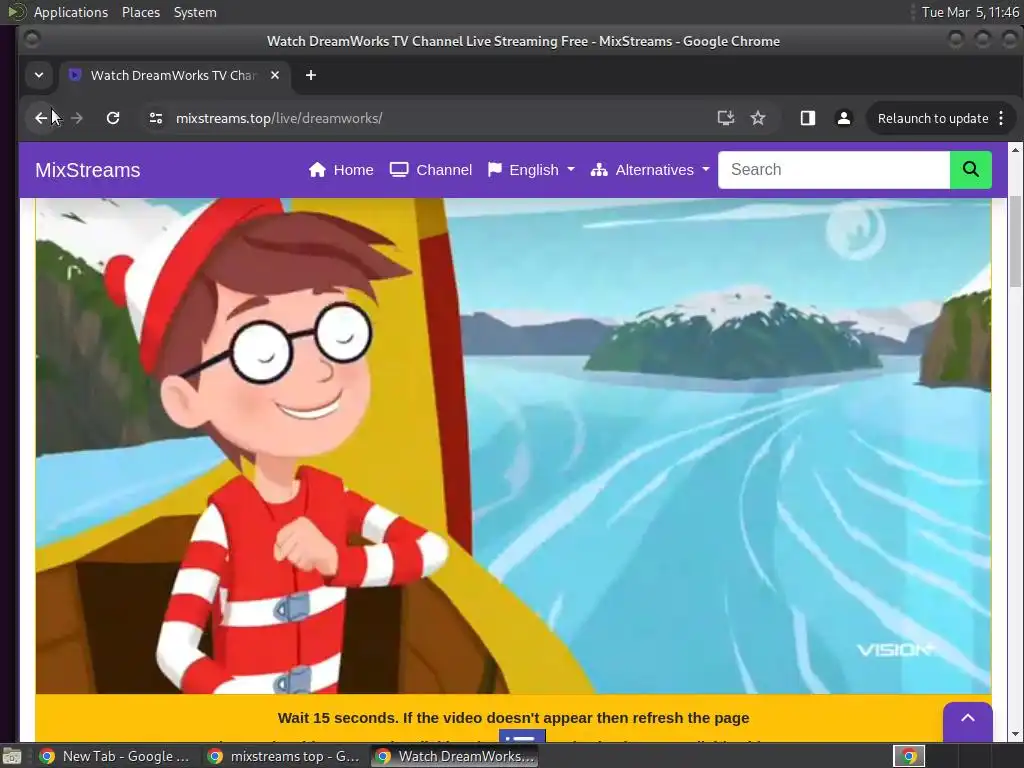Bookmark this page with the star icon
Viewport: 1024px width, 768px height.
[758, 118]
